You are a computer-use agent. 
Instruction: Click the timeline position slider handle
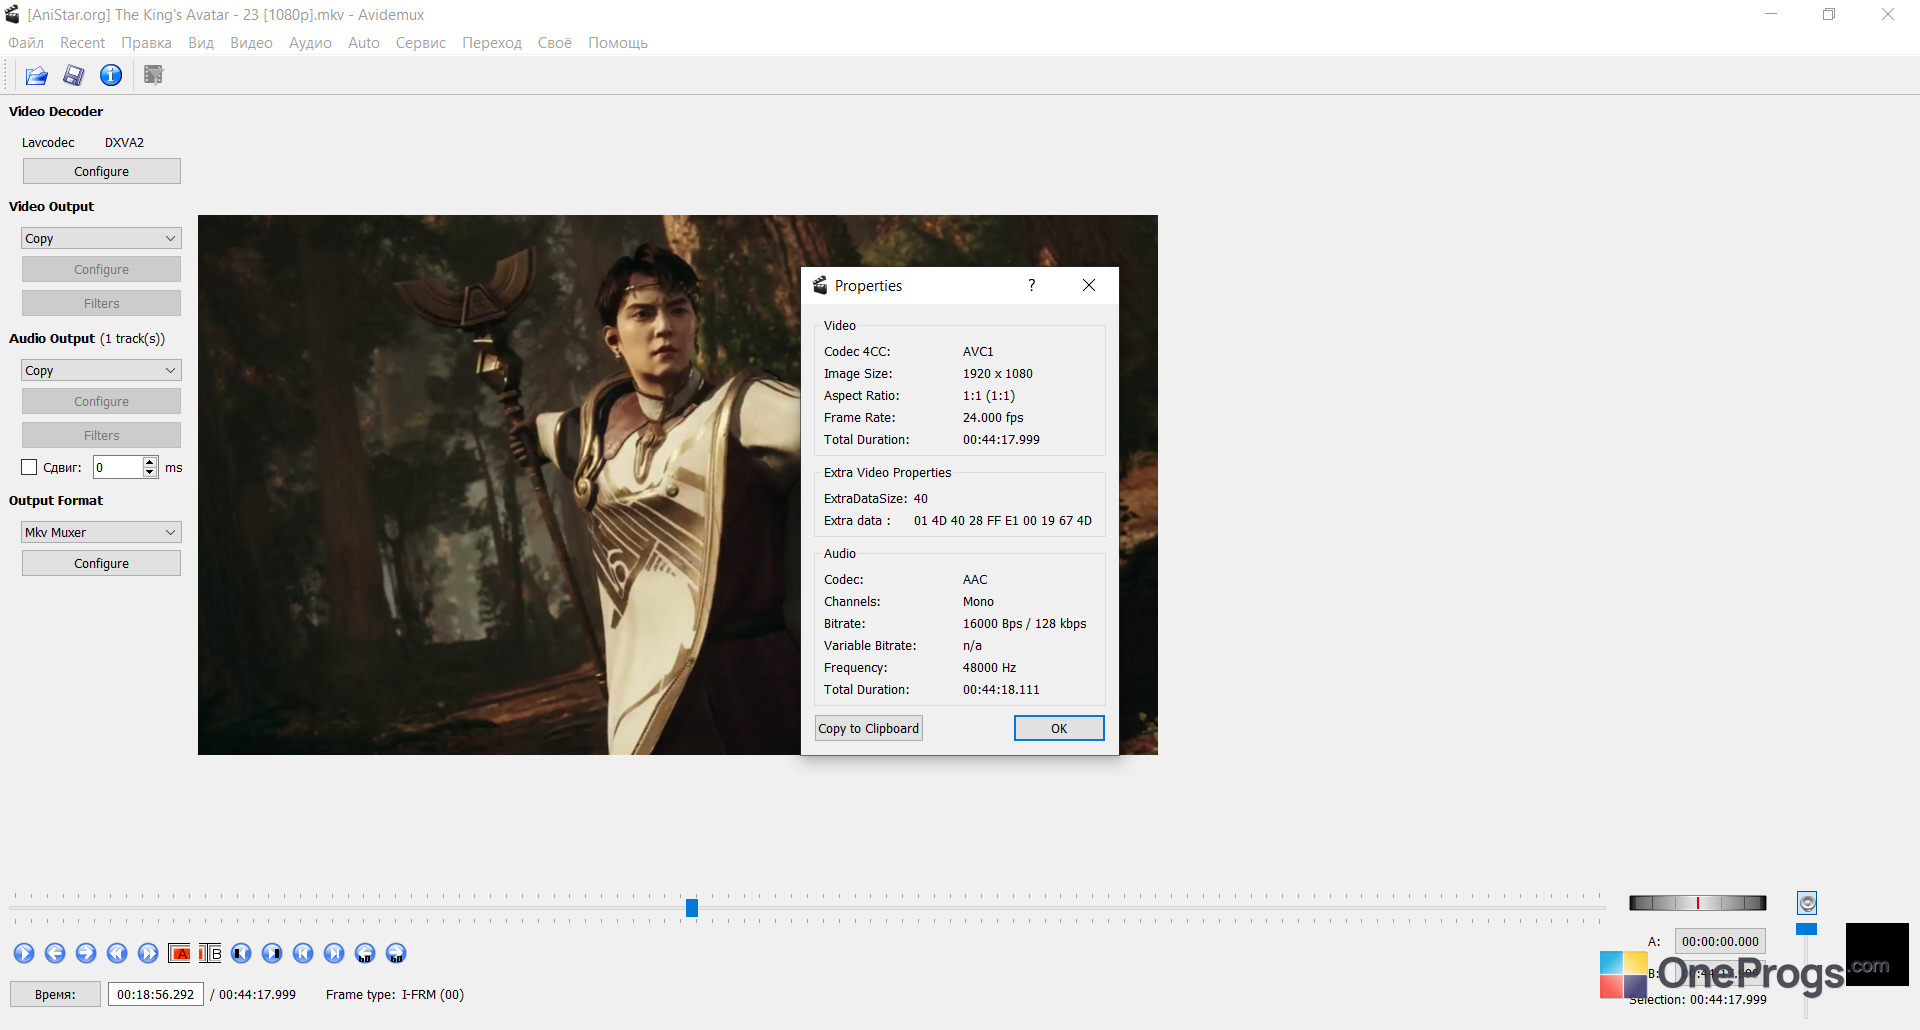(692, 908)
